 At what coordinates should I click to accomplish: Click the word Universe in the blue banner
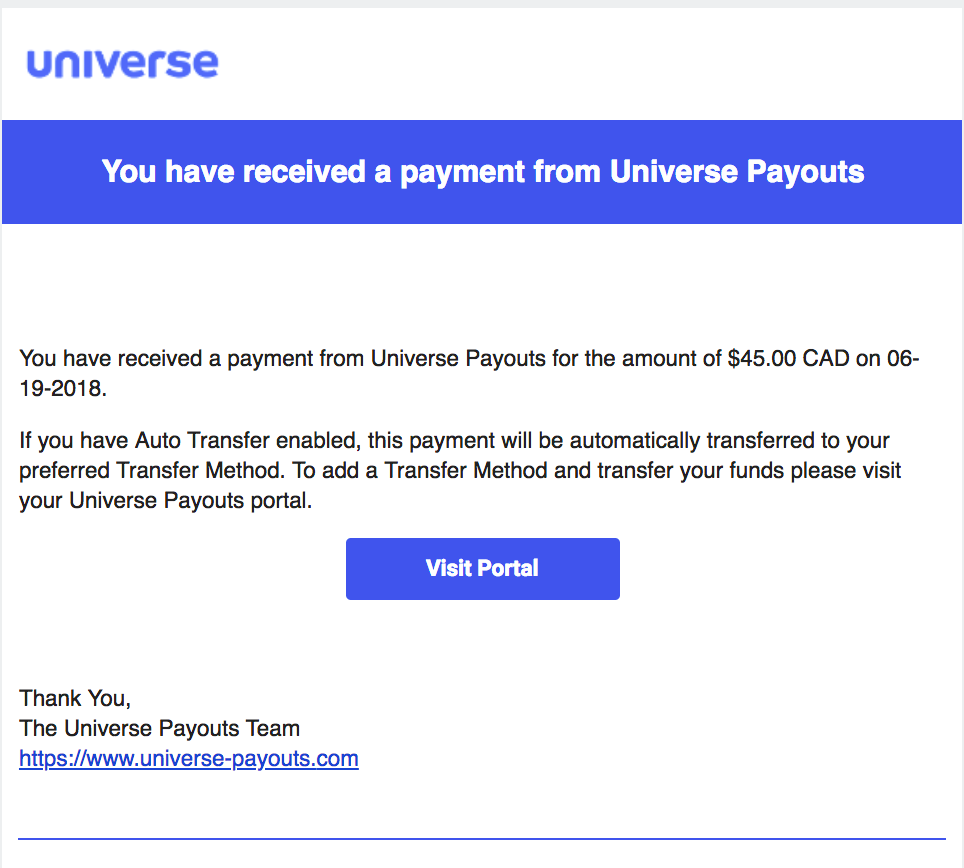click(673, 172)
